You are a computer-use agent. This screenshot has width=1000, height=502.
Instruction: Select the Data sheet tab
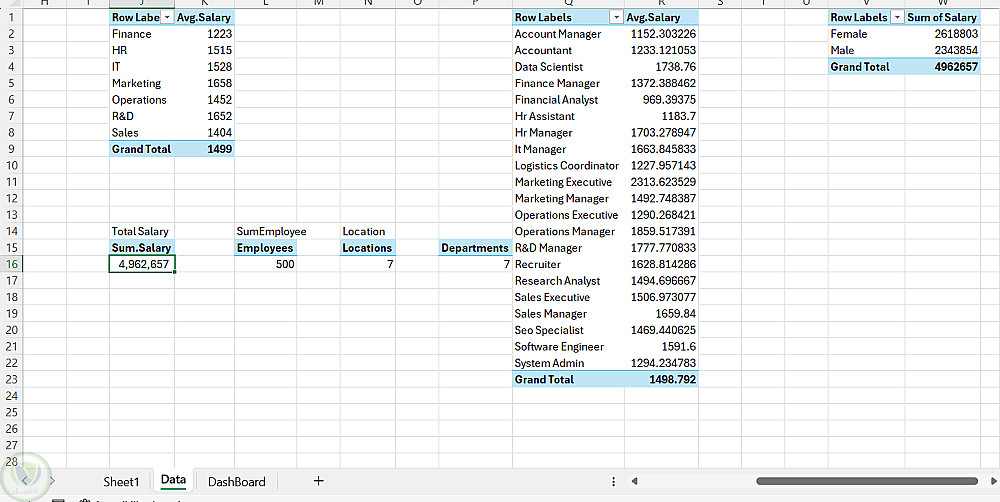point(173,481)
